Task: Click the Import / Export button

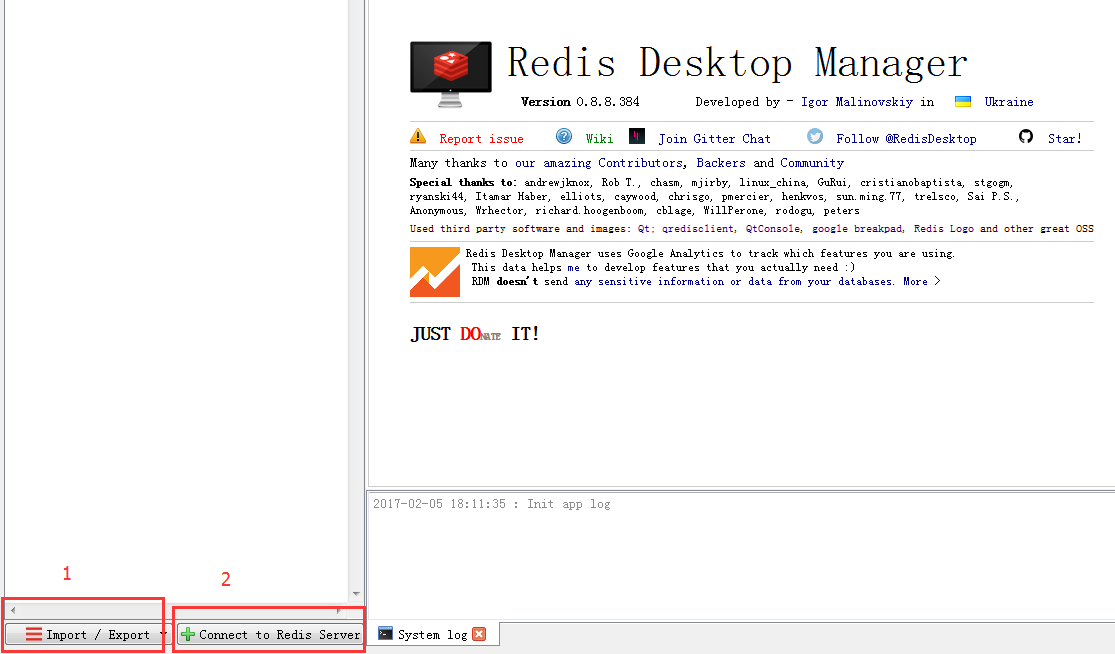Action: tap(87, 634)
